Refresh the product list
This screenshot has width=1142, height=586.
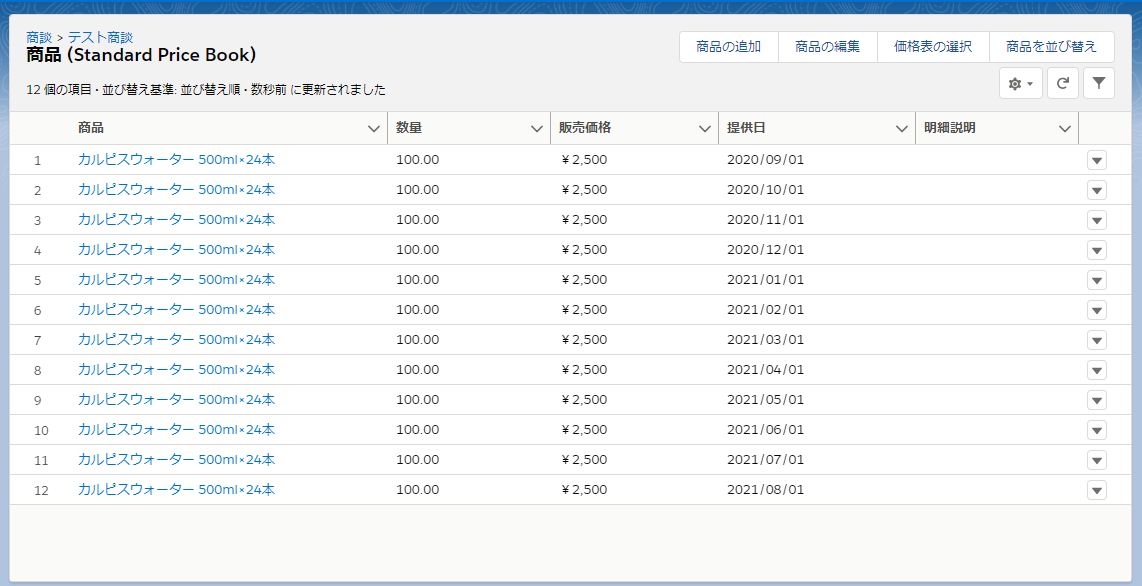[1063, 84]
